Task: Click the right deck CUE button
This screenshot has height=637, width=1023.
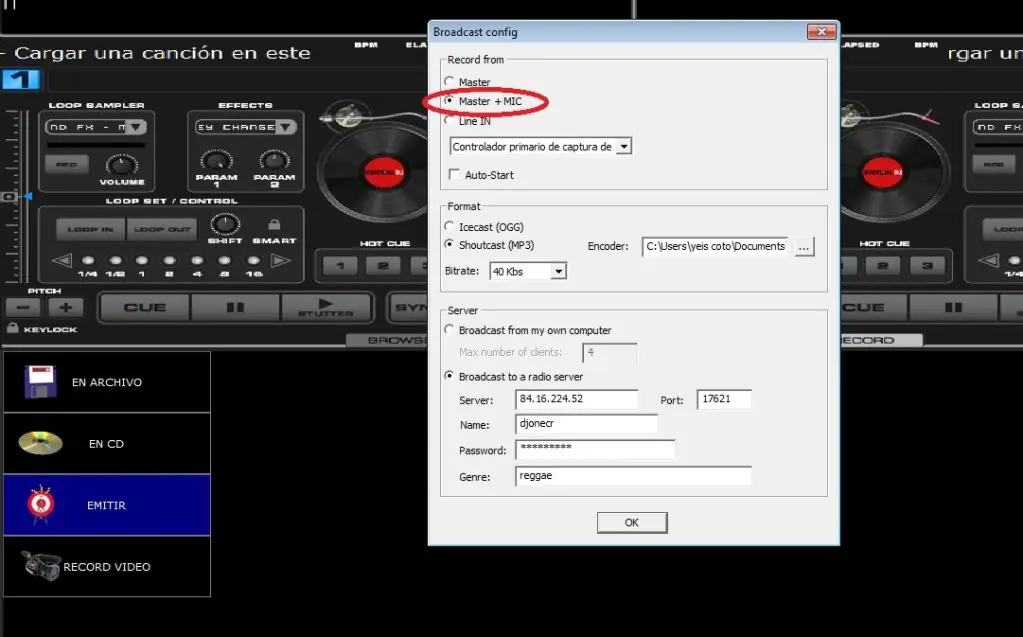Action: pos(873,307)
